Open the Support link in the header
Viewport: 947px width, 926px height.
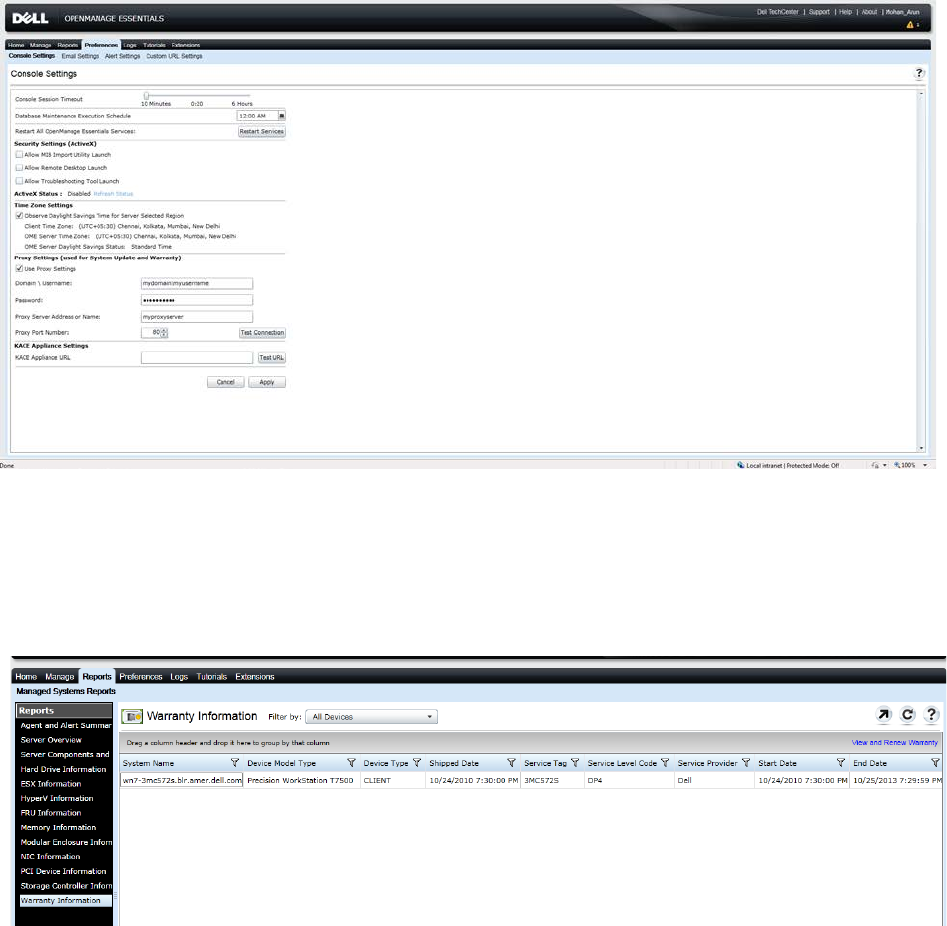(819, 12)
